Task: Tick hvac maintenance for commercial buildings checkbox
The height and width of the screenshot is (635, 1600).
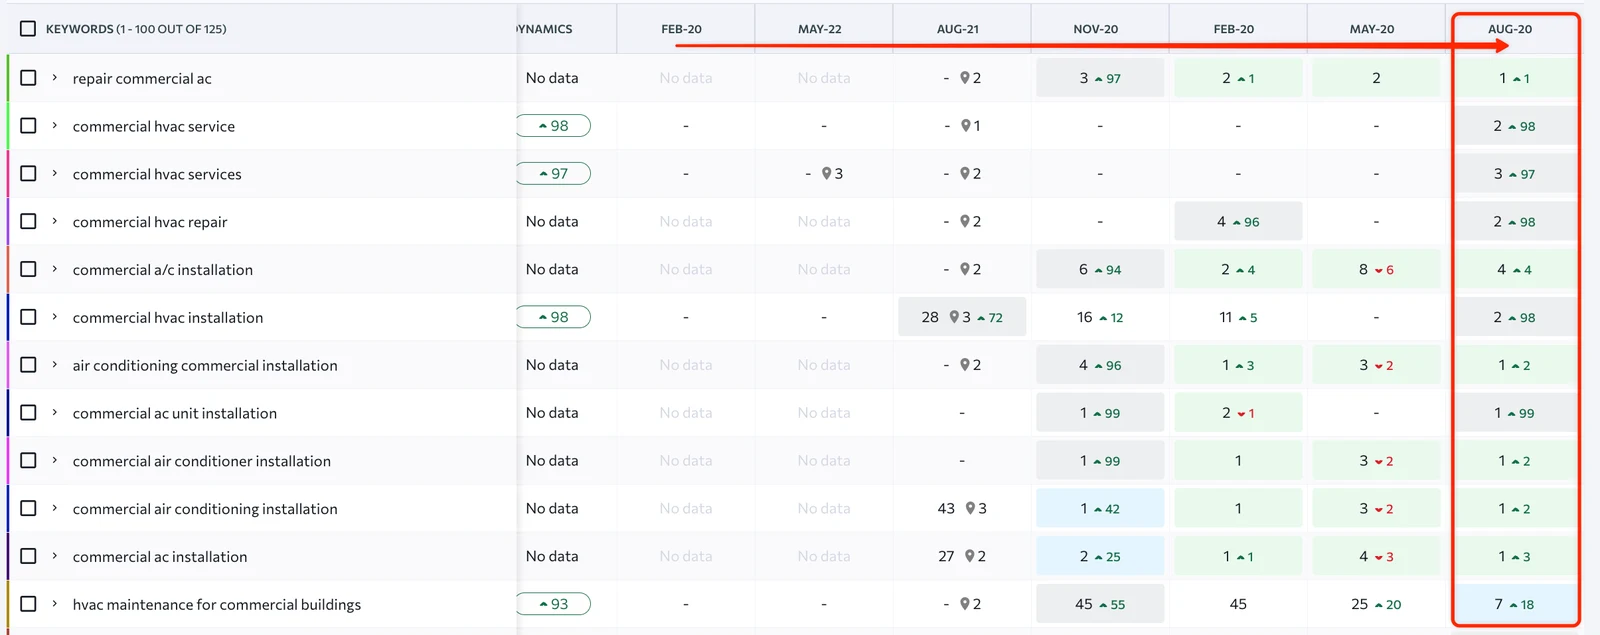Action: (x=28, y=604)
